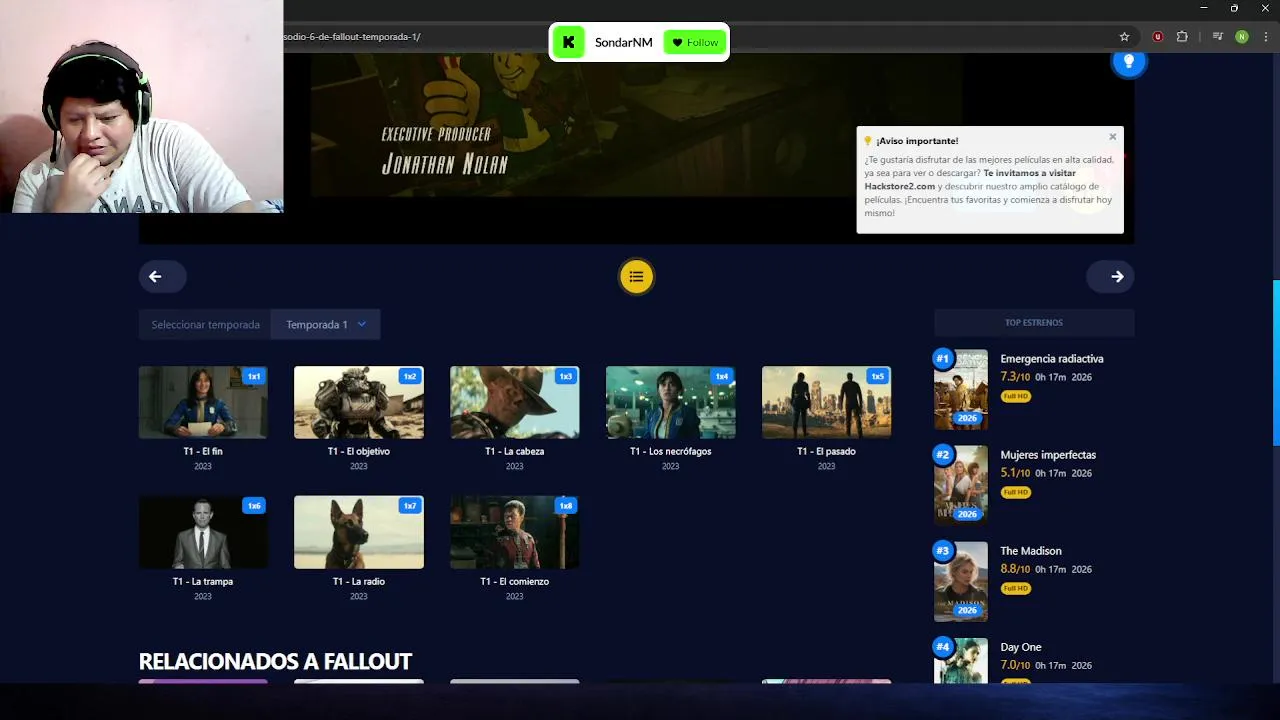1280x720 pixels.
Task: Open episode T1 - El fin thumbnail
Action: [203, 402]
